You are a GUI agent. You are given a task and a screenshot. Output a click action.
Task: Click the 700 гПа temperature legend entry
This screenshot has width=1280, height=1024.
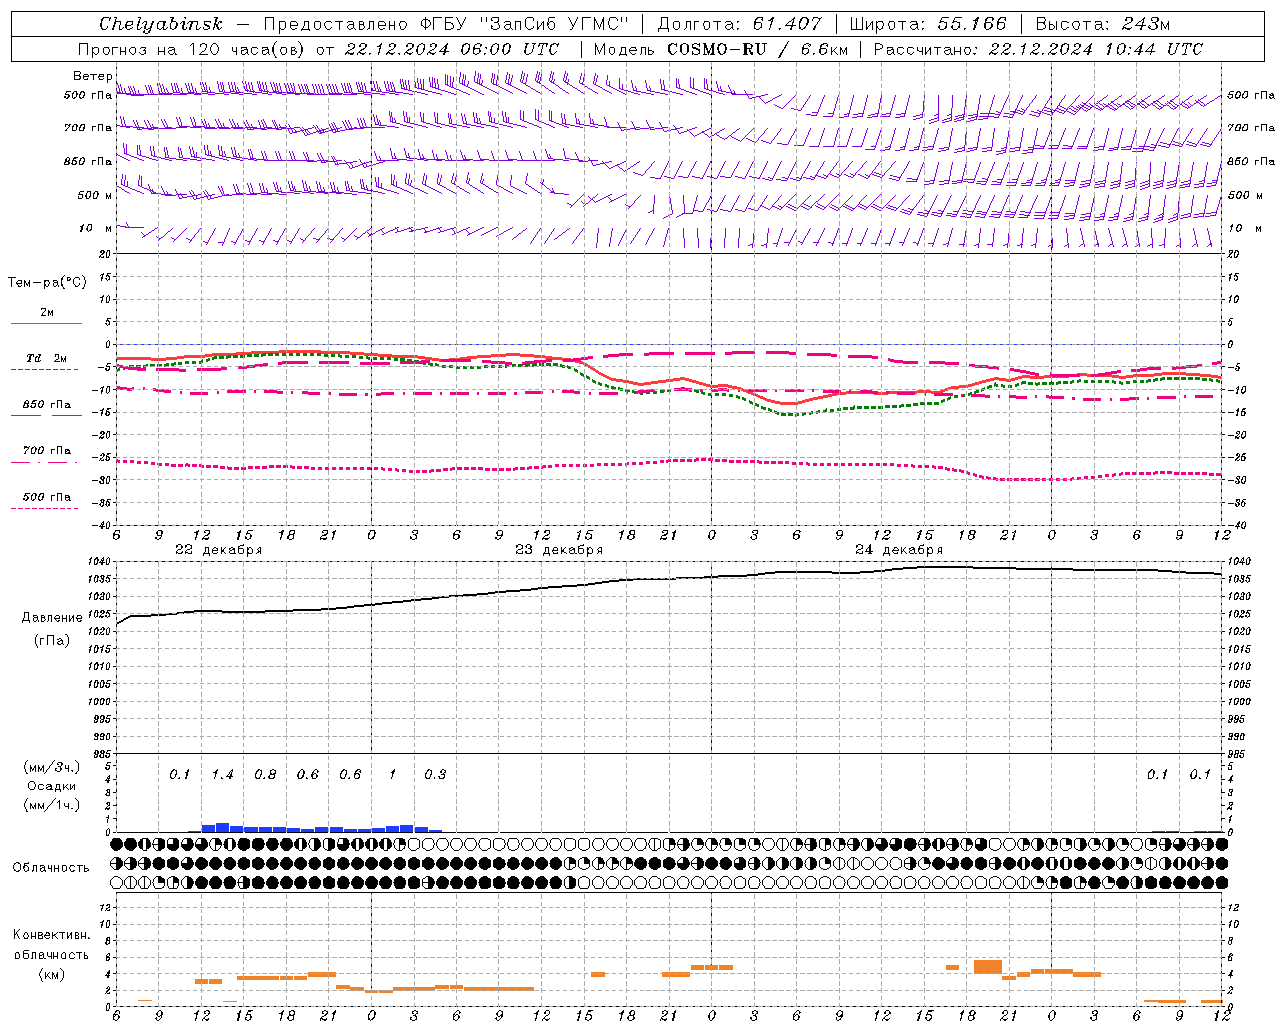[45, 454]
